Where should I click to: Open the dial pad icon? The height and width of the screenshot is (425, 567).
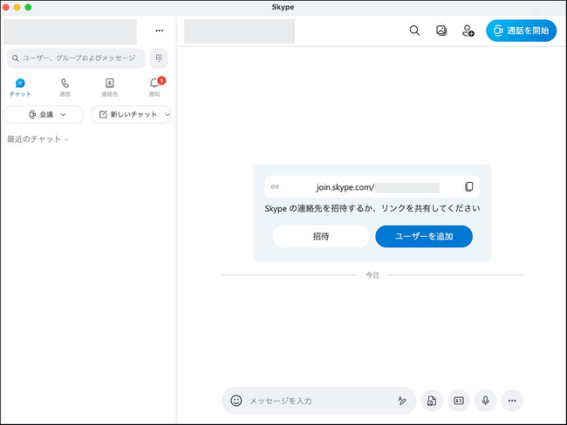click(159, 58)
